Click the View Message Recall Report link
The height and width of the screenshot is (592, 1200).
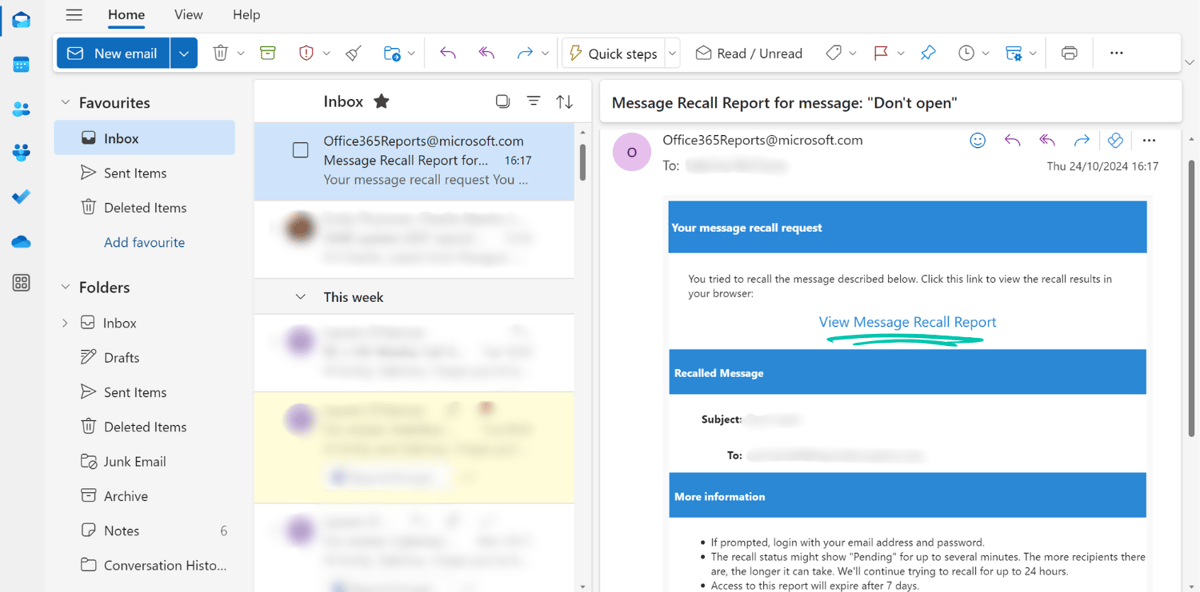point(906,322)
